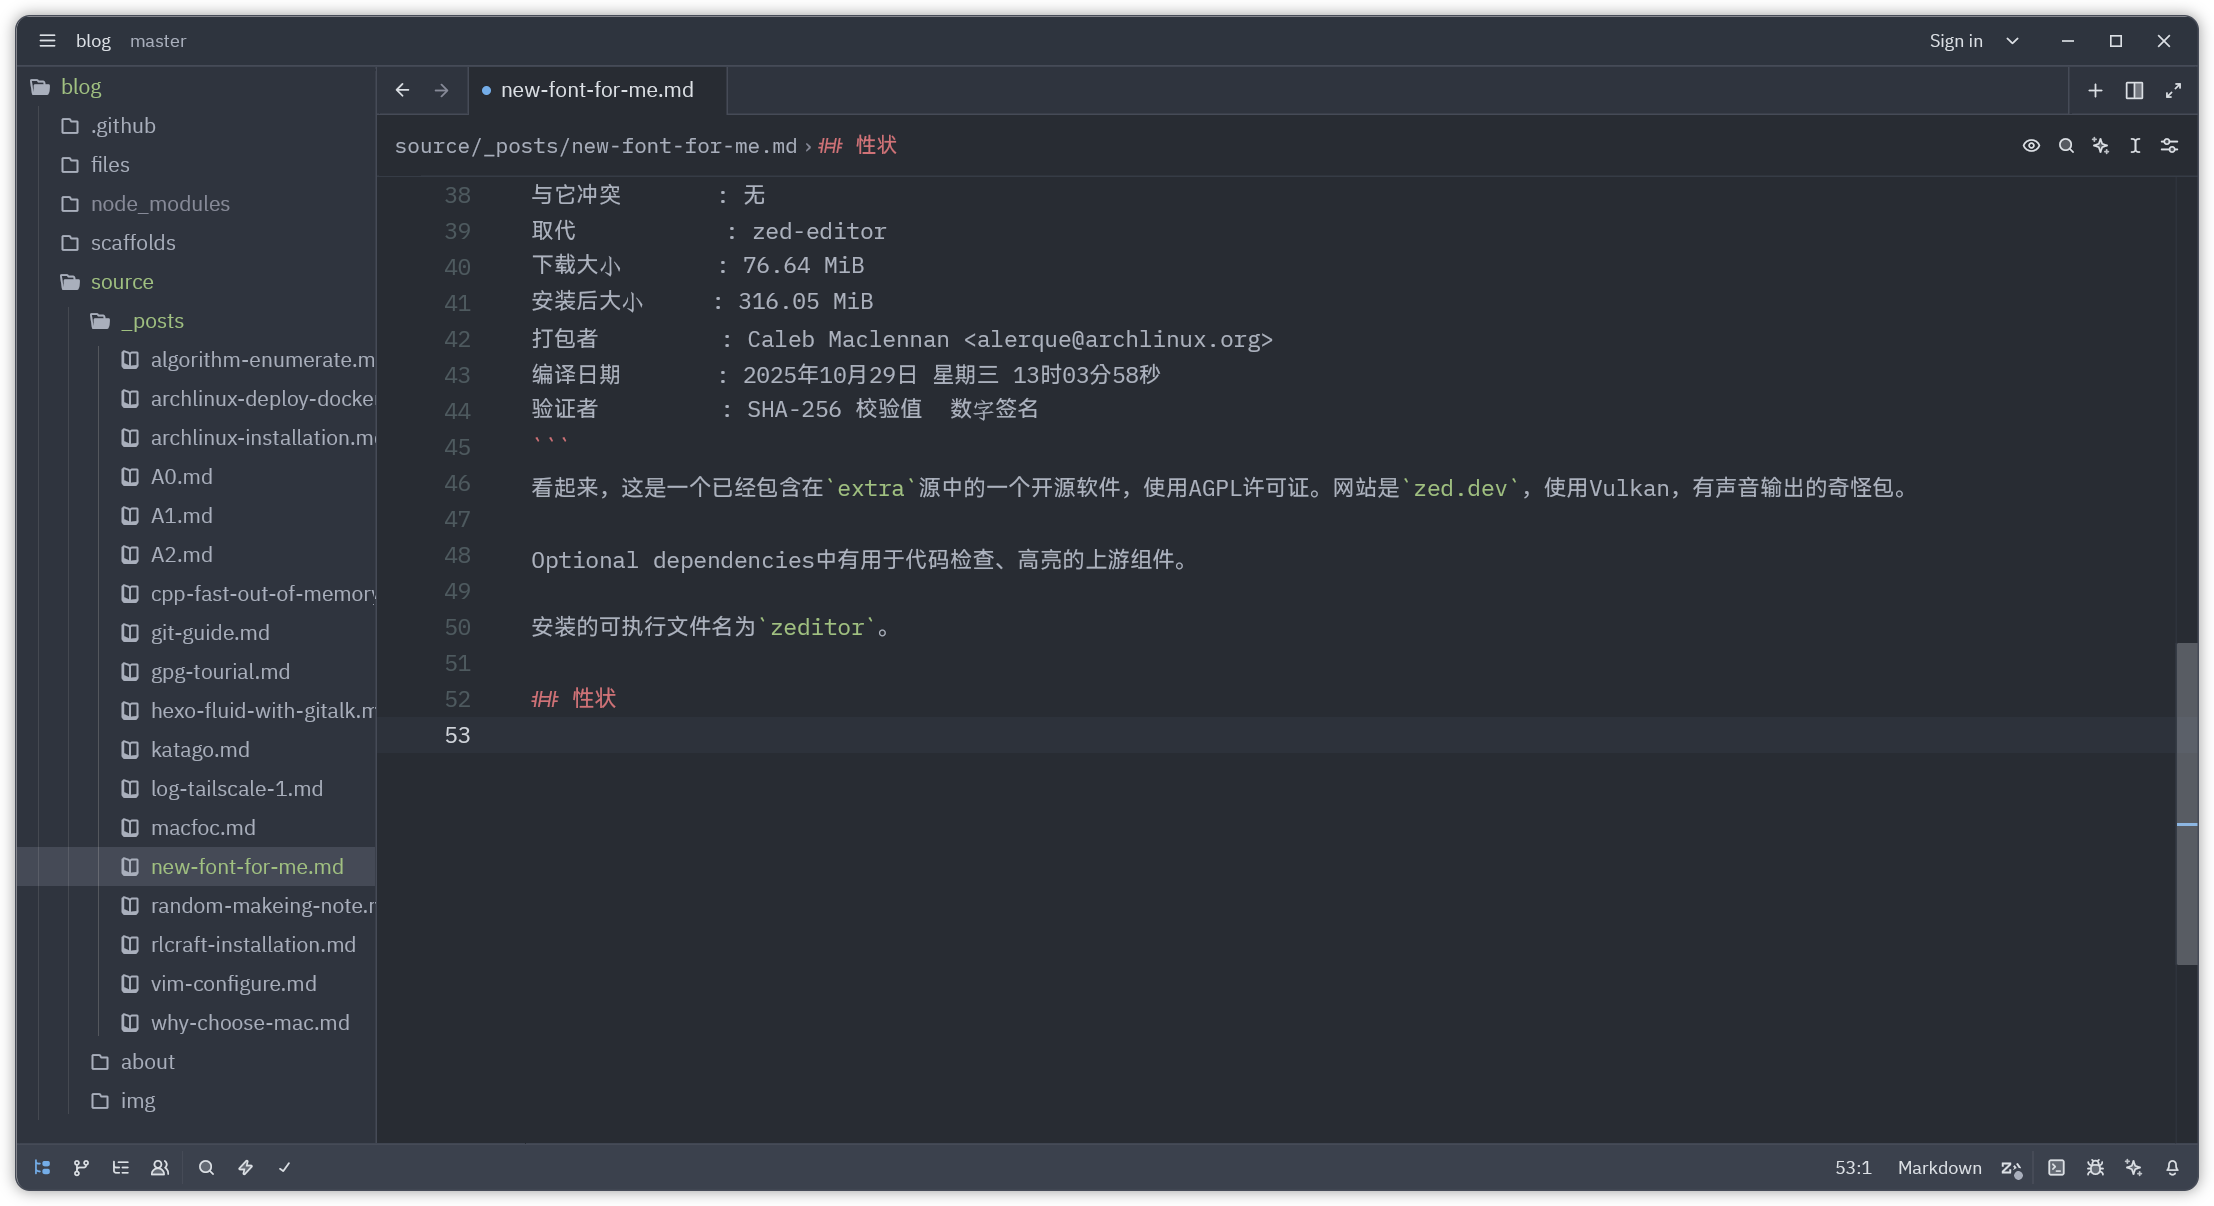Screen dimensions: 2214x1206
Task: Split the editor pane
Action: click(2134, 91)
